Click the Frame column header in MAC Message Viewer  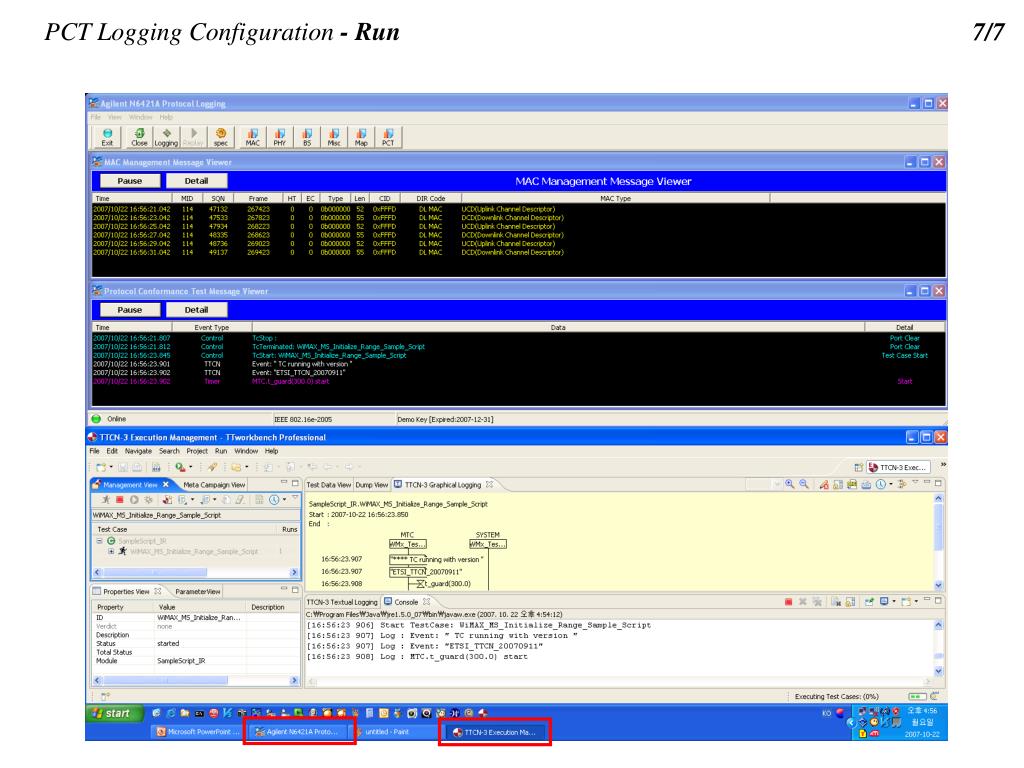tap(258, 198)
